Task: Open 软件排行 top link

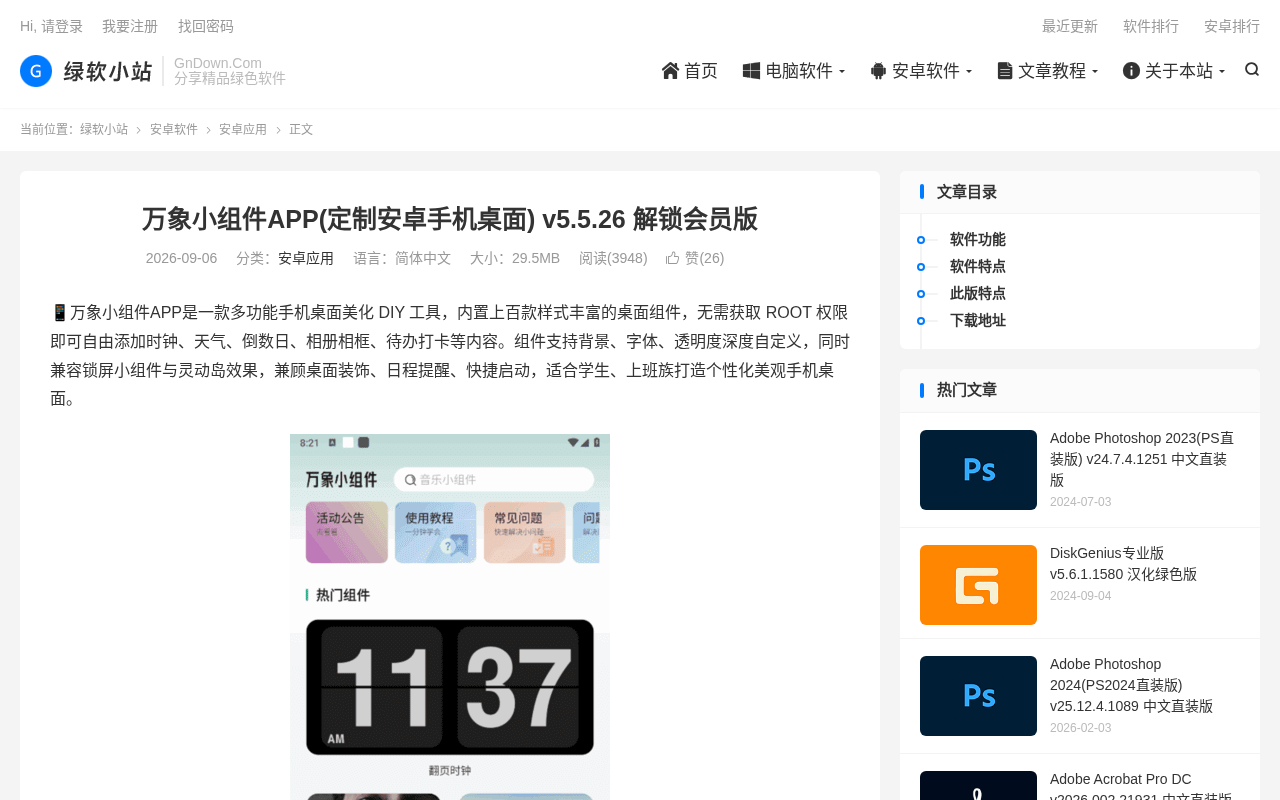Action: [1151, 26]
